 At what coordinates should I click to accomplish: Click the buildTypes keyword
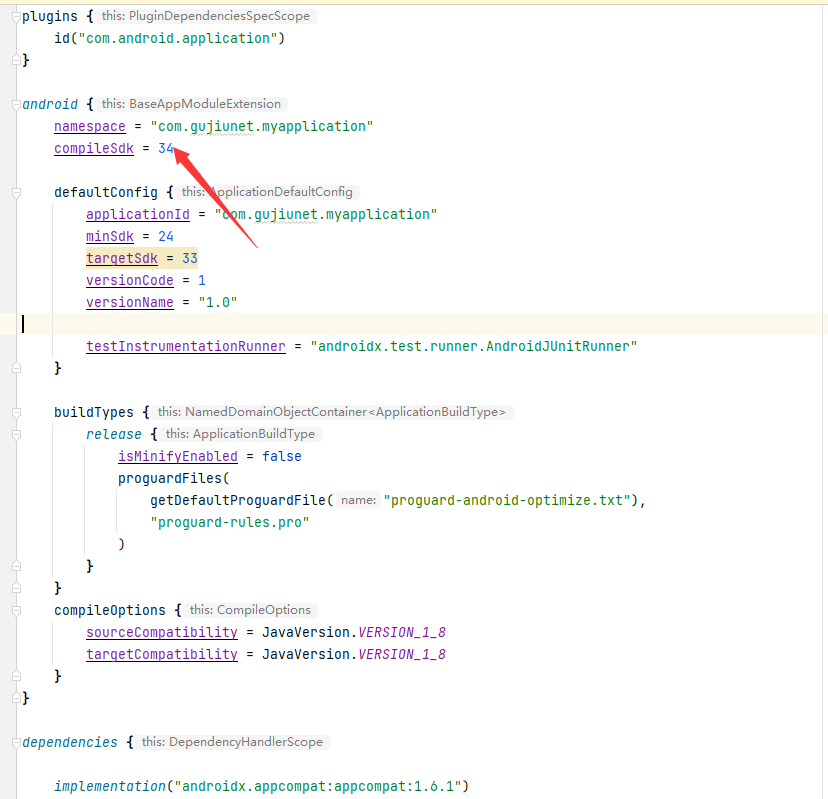pyautogui.click(x=94, y=413)
